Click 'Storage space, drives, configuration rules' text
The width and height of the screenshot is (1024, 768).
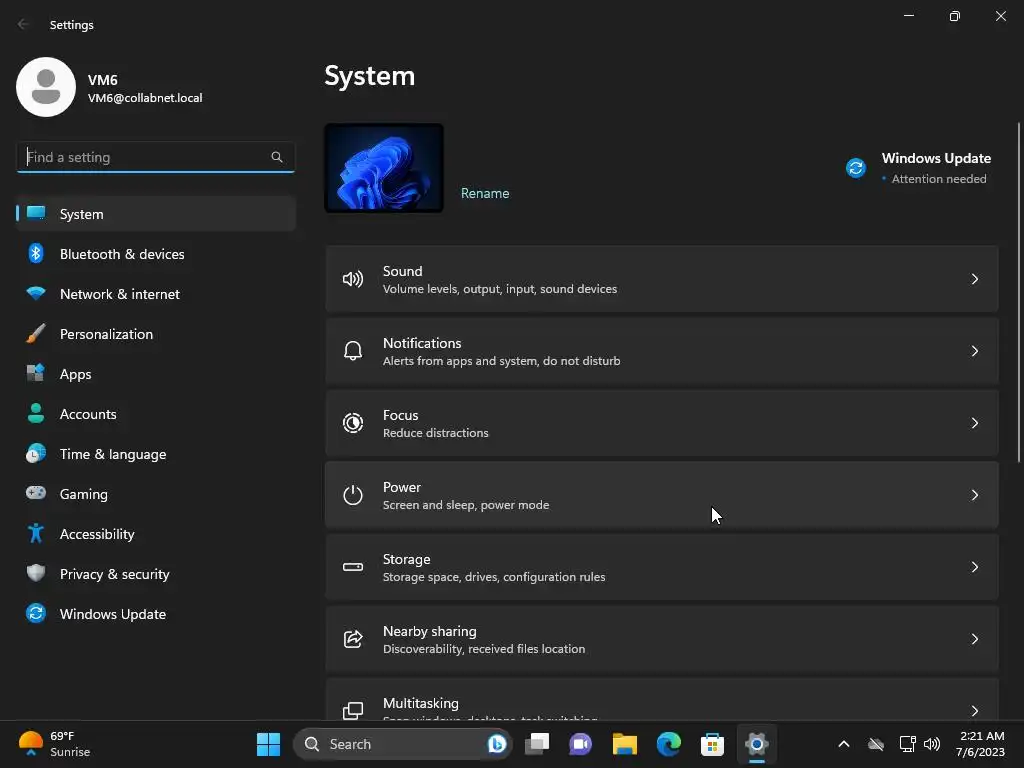pos(494,577)
